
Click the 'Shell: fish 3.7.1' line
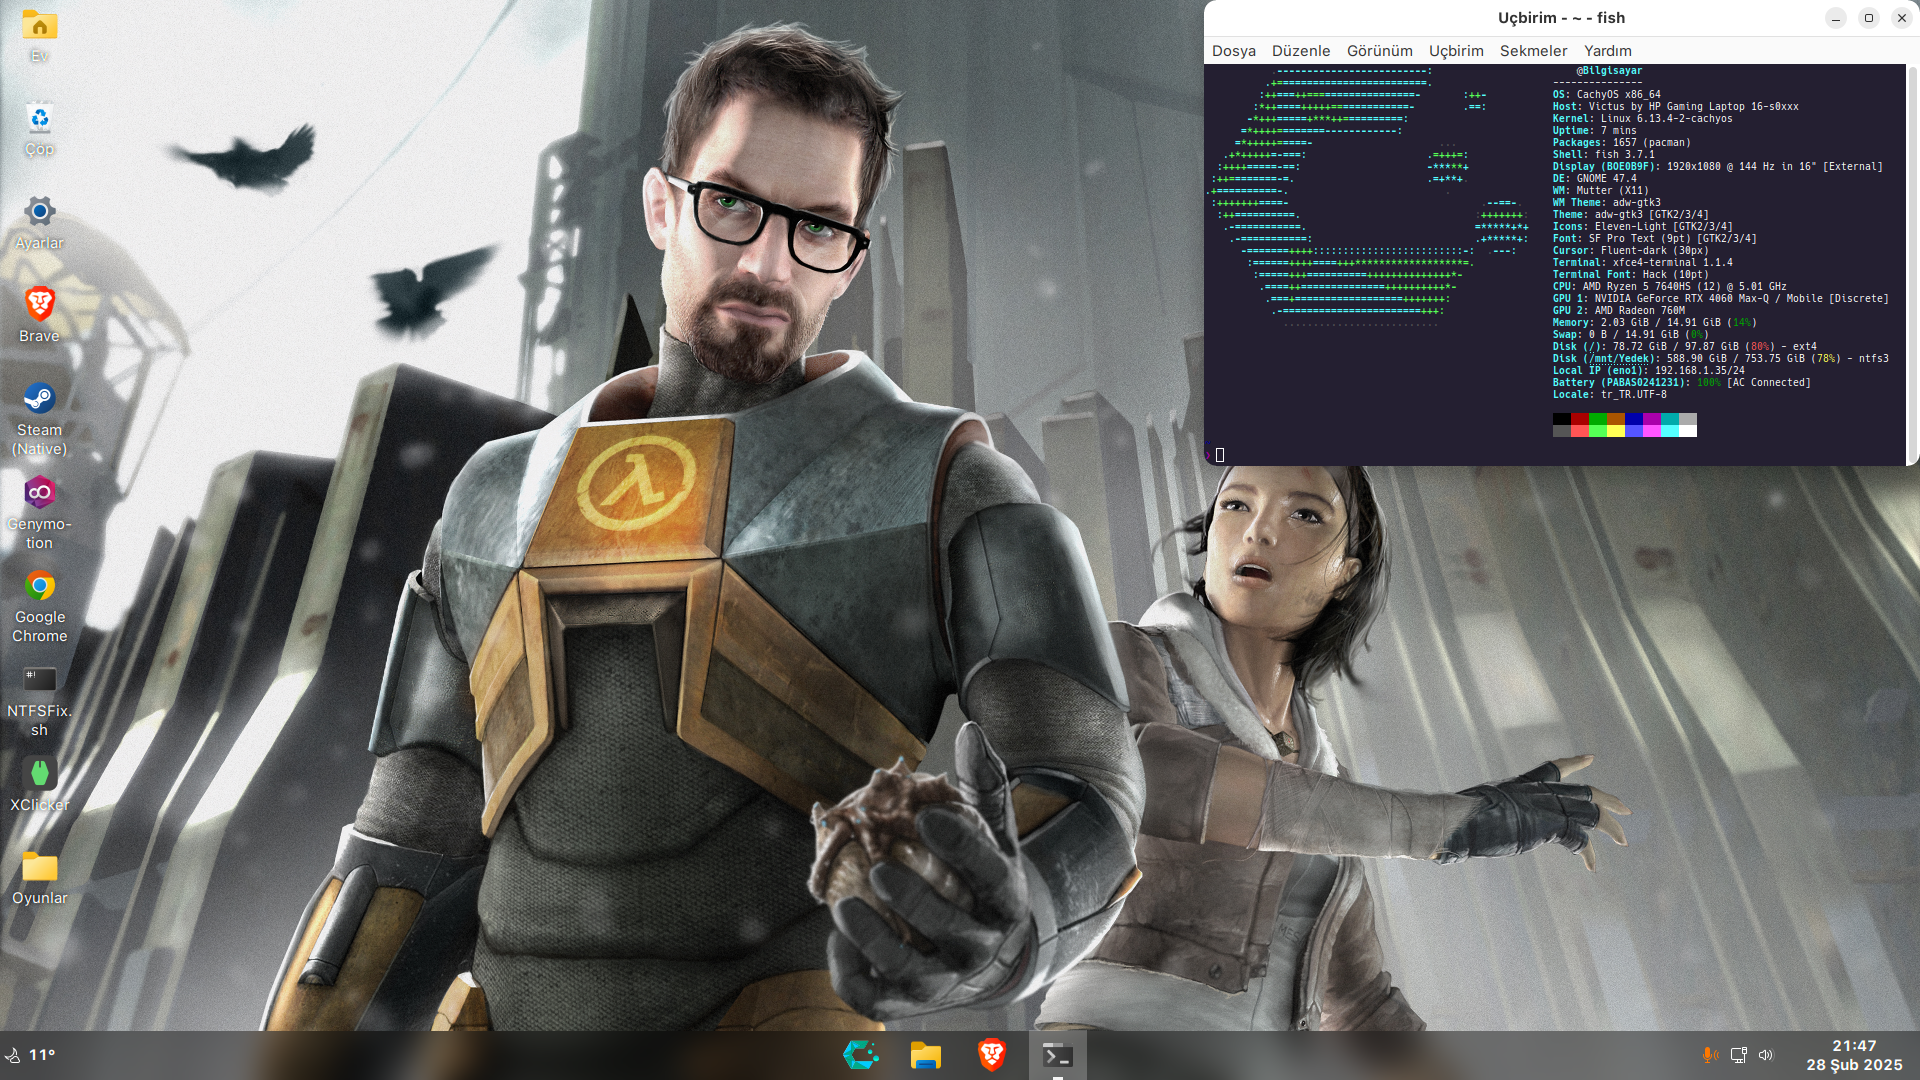1604,155
